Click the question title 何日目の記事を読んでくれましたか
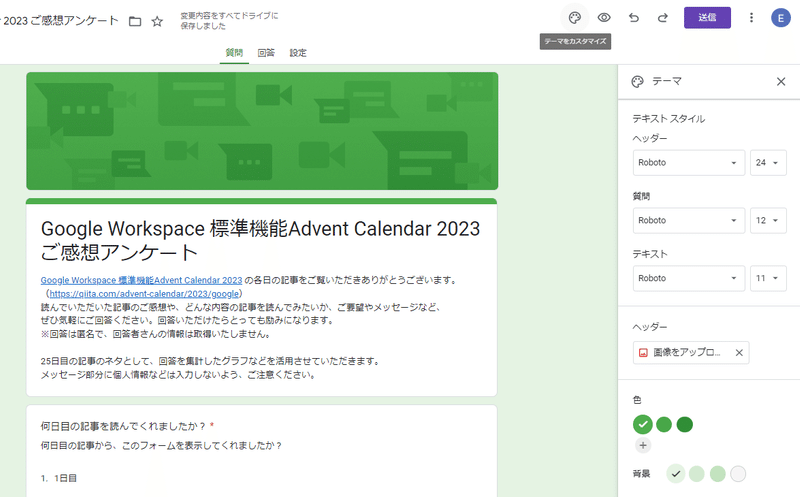The height and width of the screenshot is (497, 800). (123, 426)
